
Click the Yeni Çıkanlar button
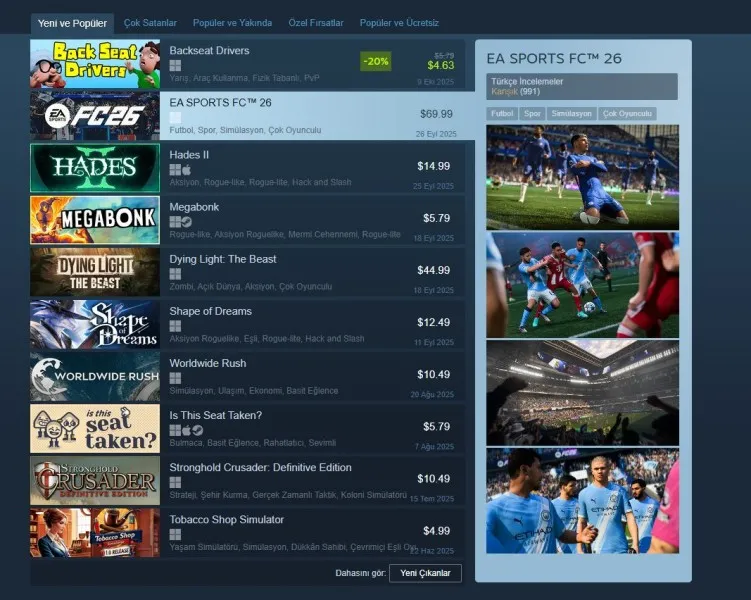point(425,573)
